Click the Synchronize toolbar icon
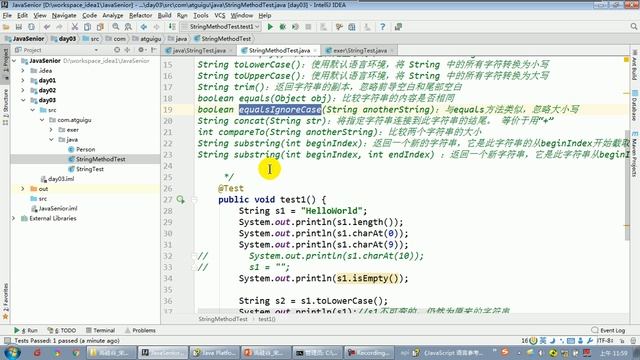Viewport: 640px width, 360px height. pos(31,27)
